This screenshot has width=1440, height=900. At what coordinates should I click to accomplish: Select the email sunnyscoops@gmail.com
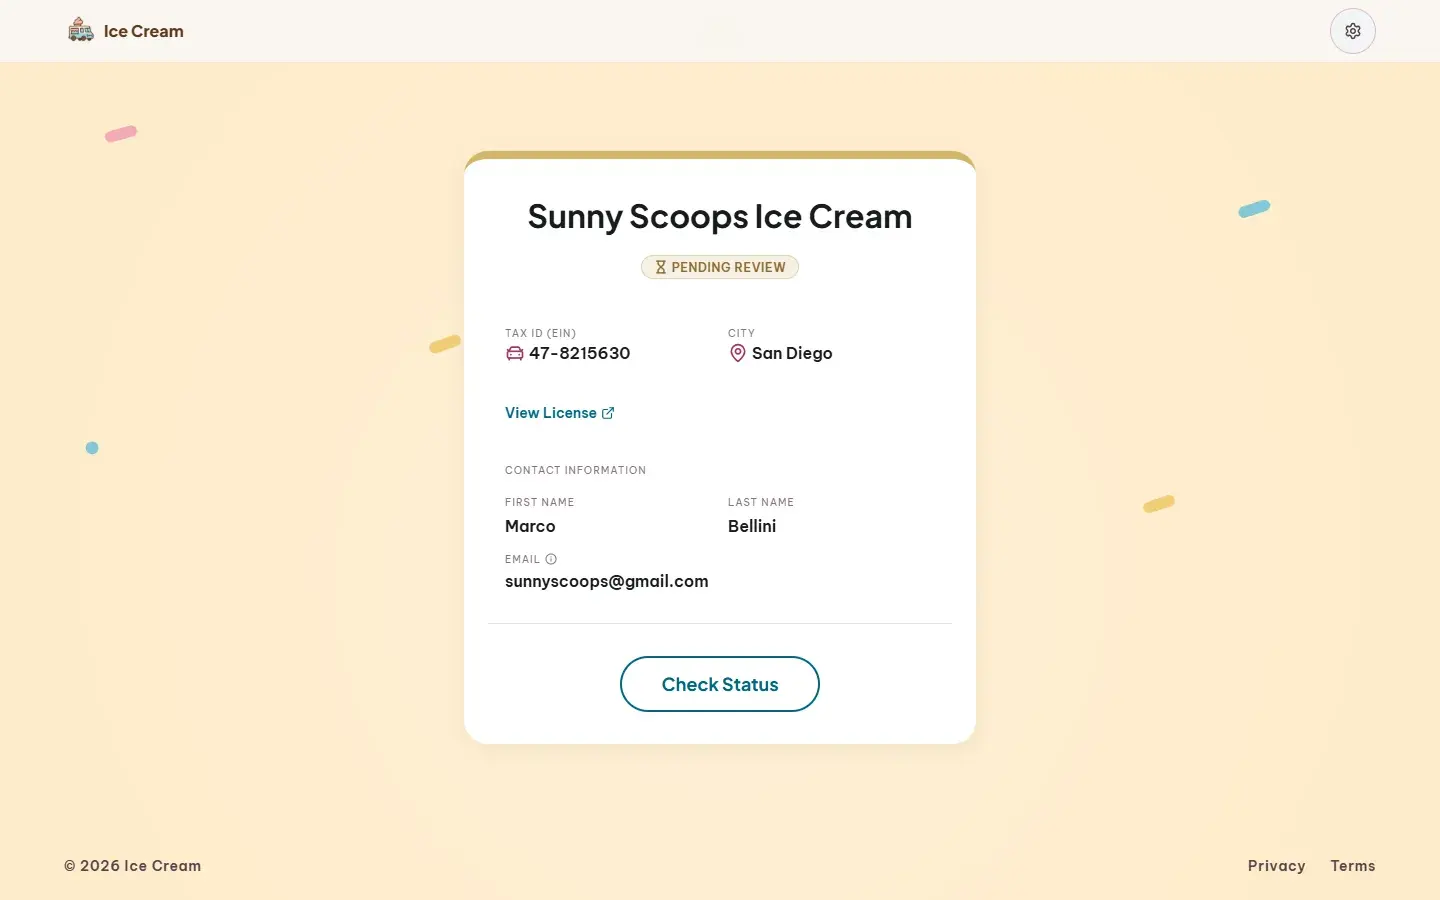tap(607, 581)
